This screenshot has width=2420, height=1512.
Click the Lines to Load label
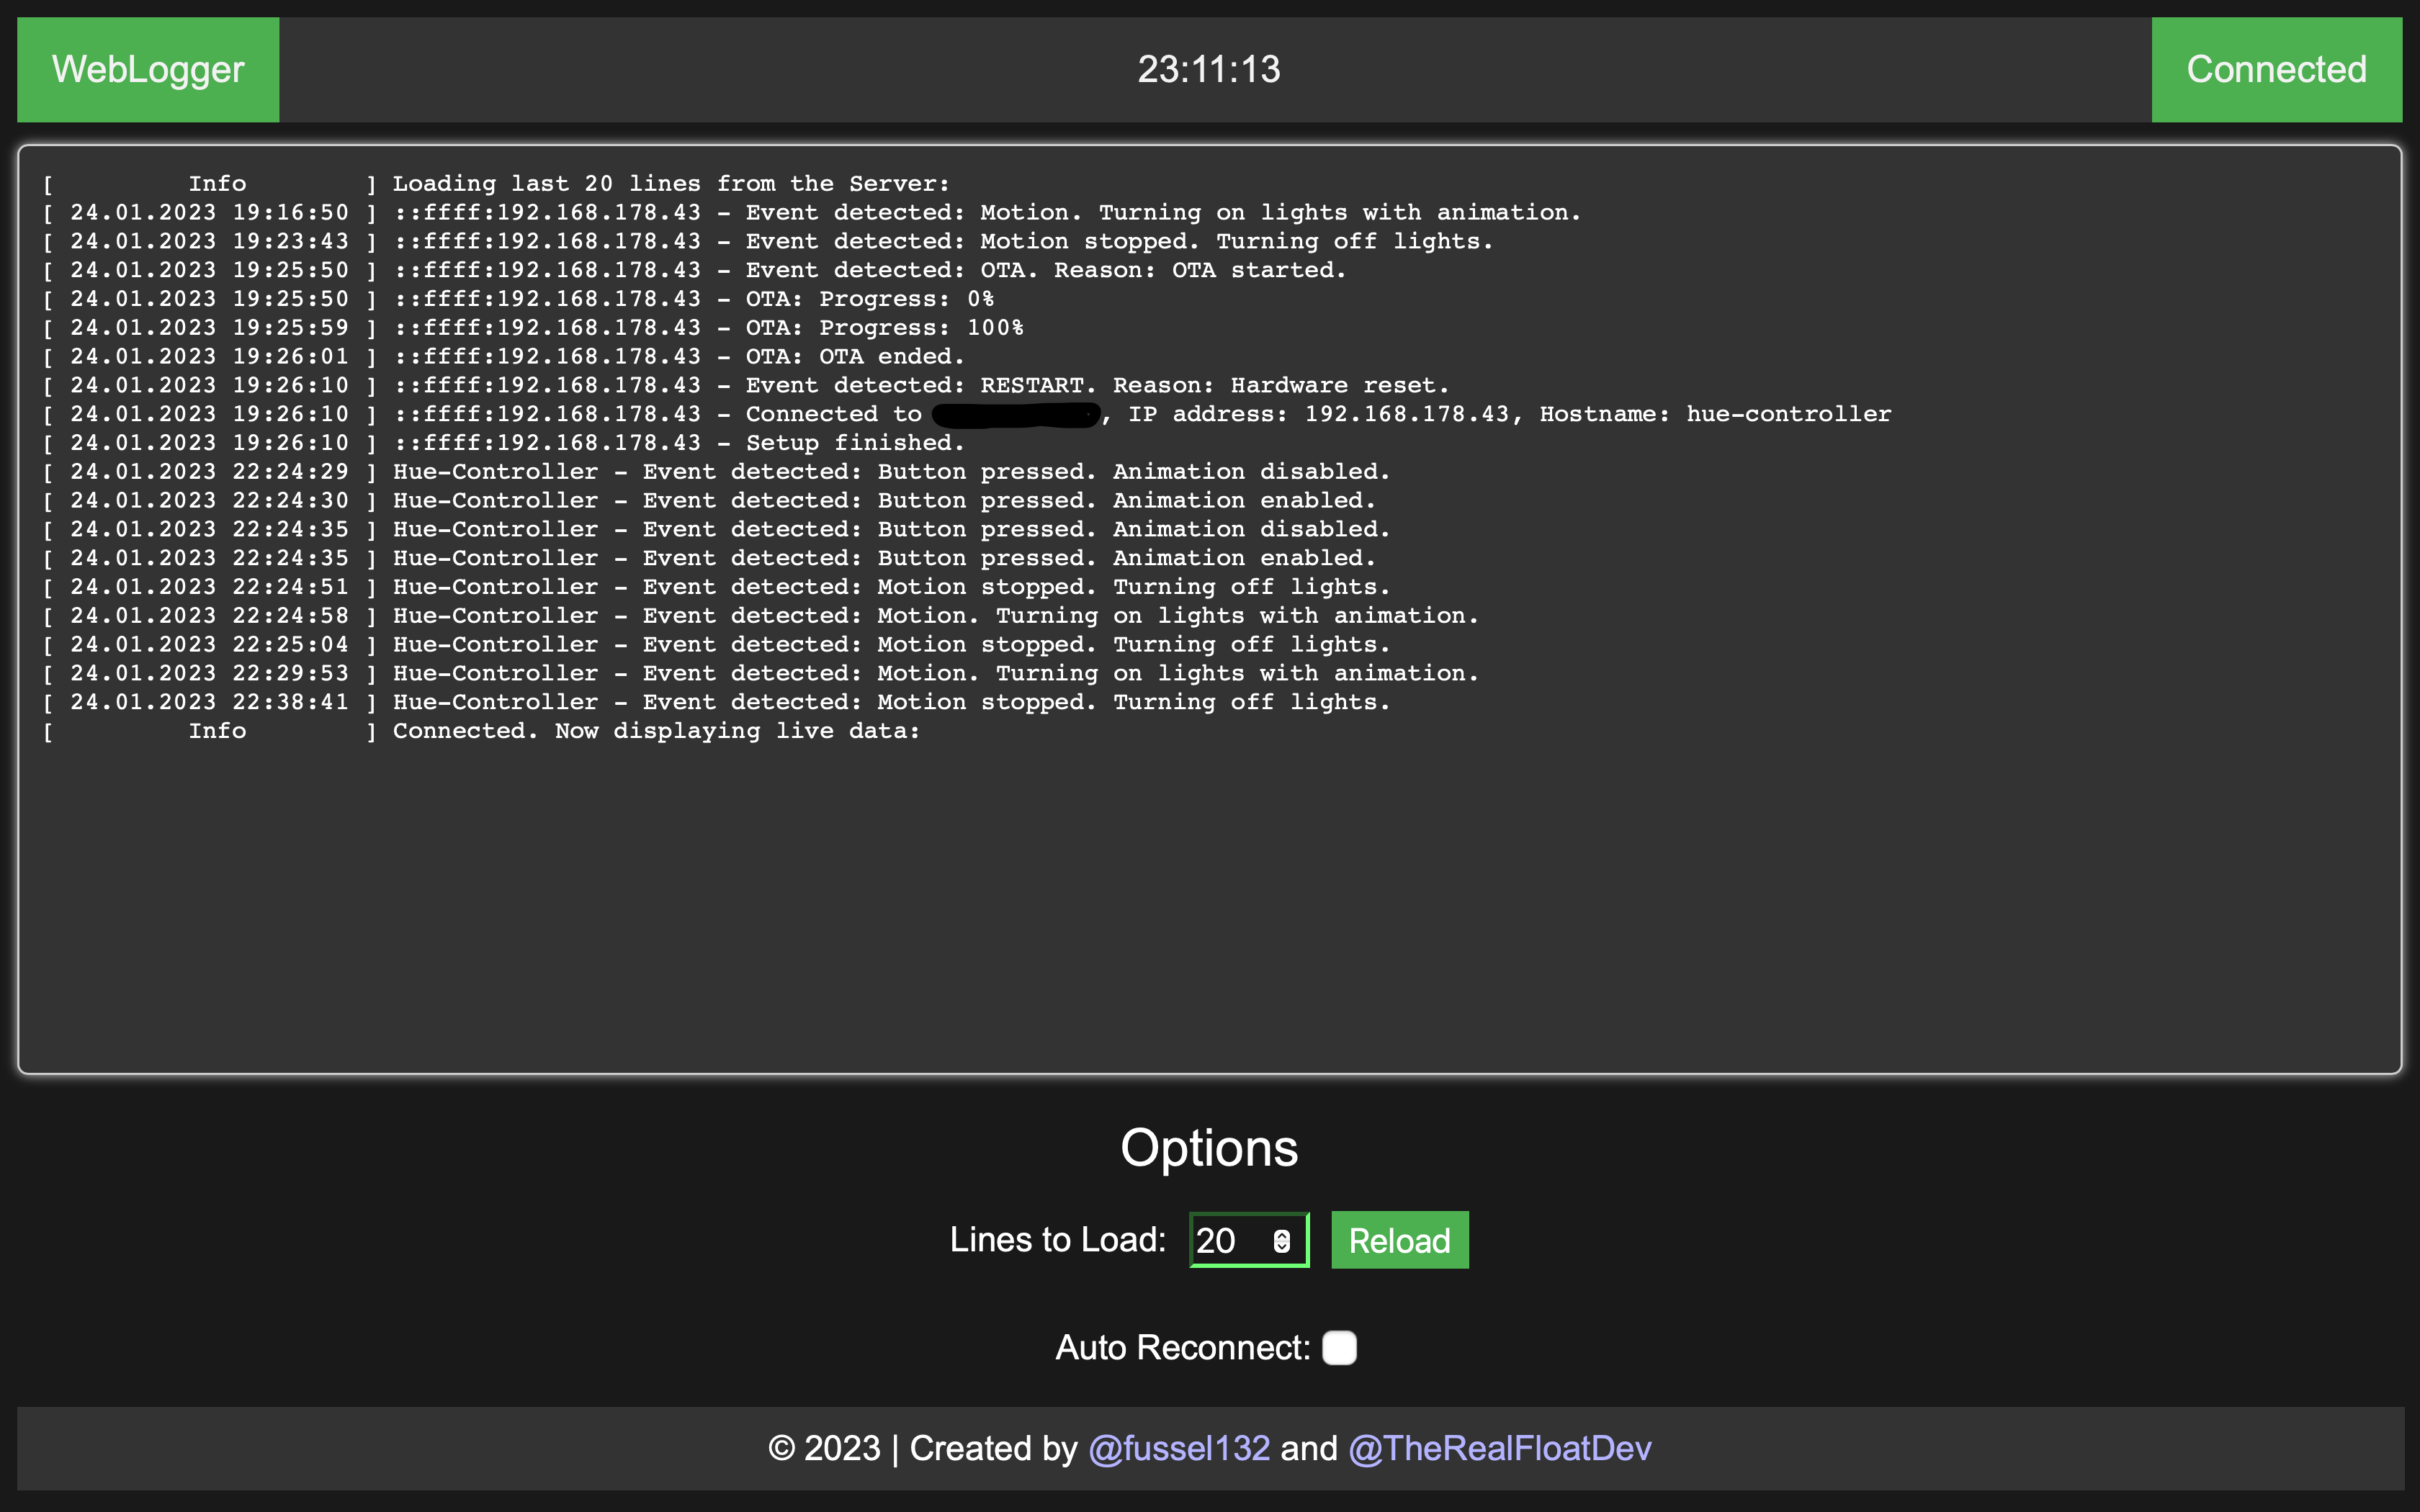click(x=1057, y=1240)
